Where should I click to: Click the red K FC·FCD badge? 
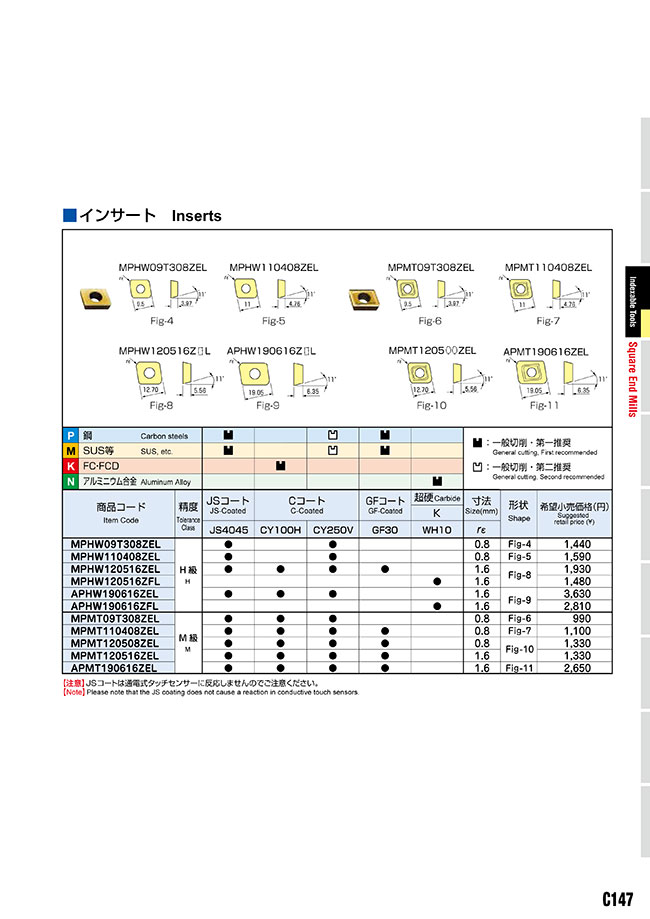coord(70,466)
